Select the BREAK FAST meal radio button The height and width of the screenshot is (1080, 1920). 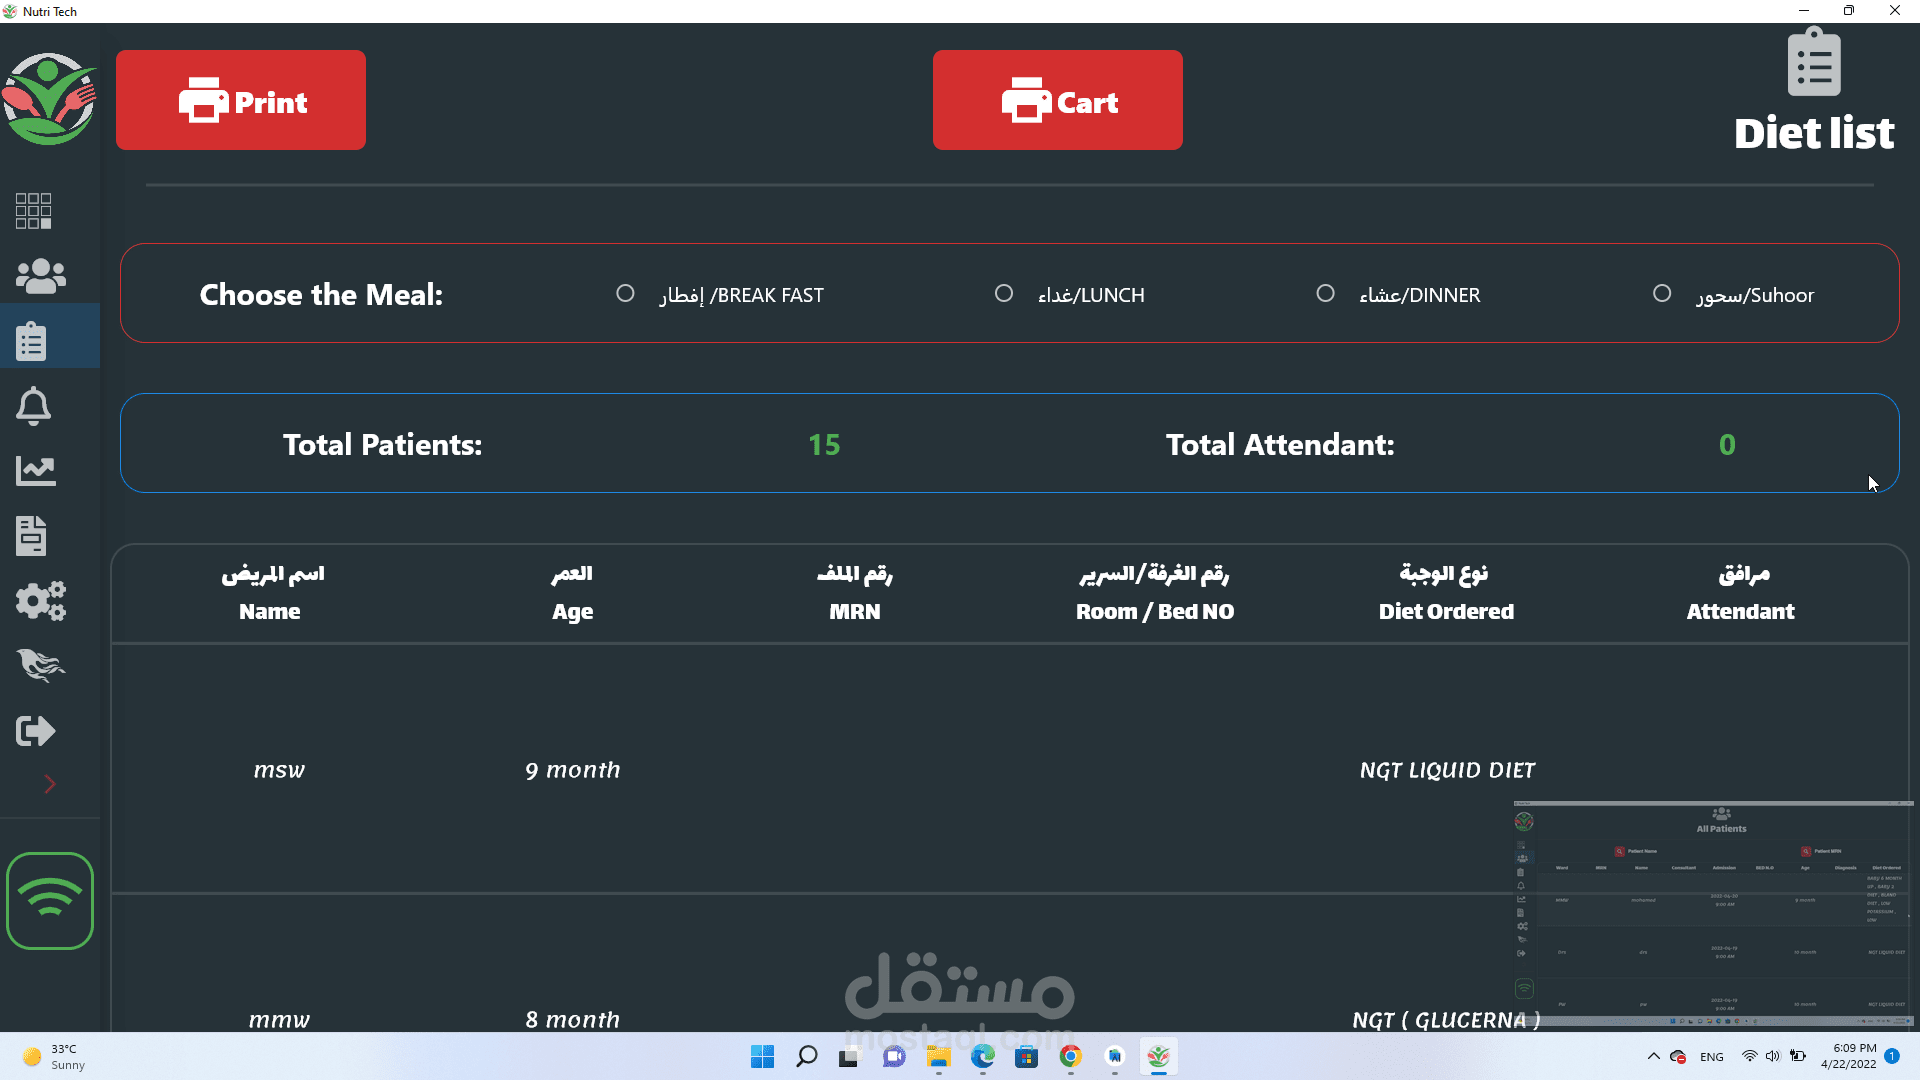(x=625, y=294)
